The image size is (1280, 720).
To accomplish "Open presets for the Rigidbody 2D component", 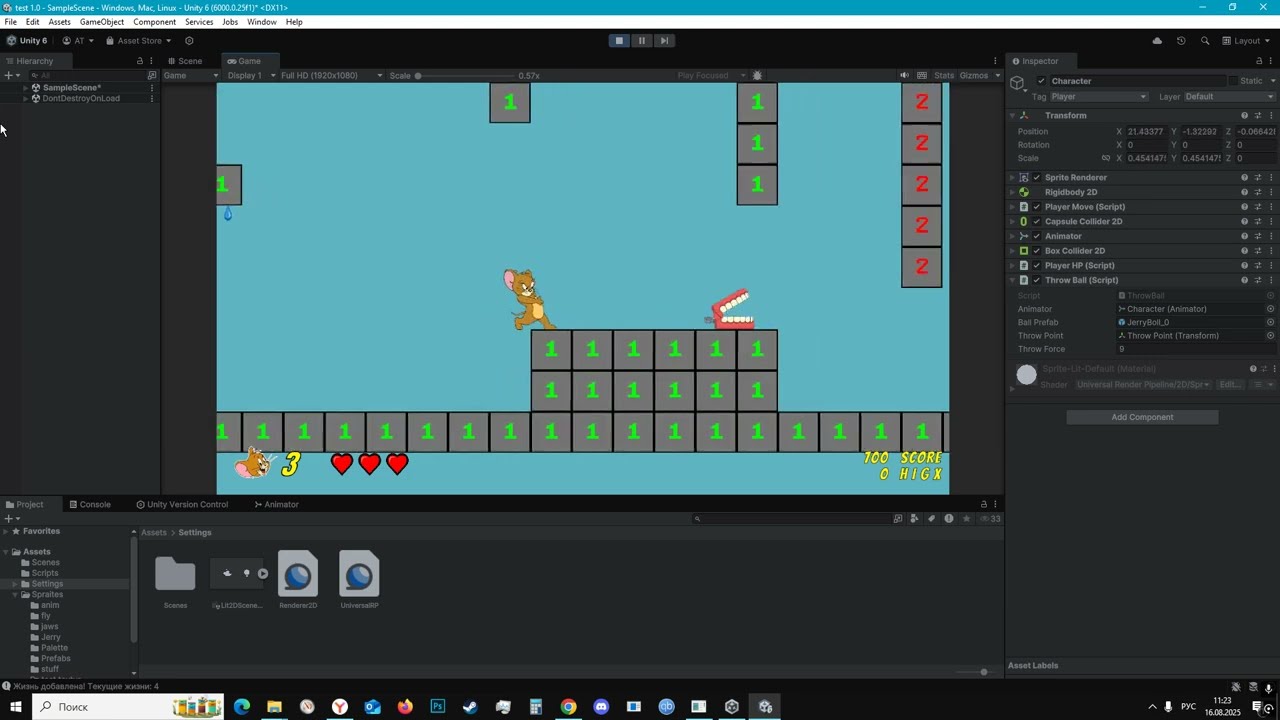I will pos(1258,192).
